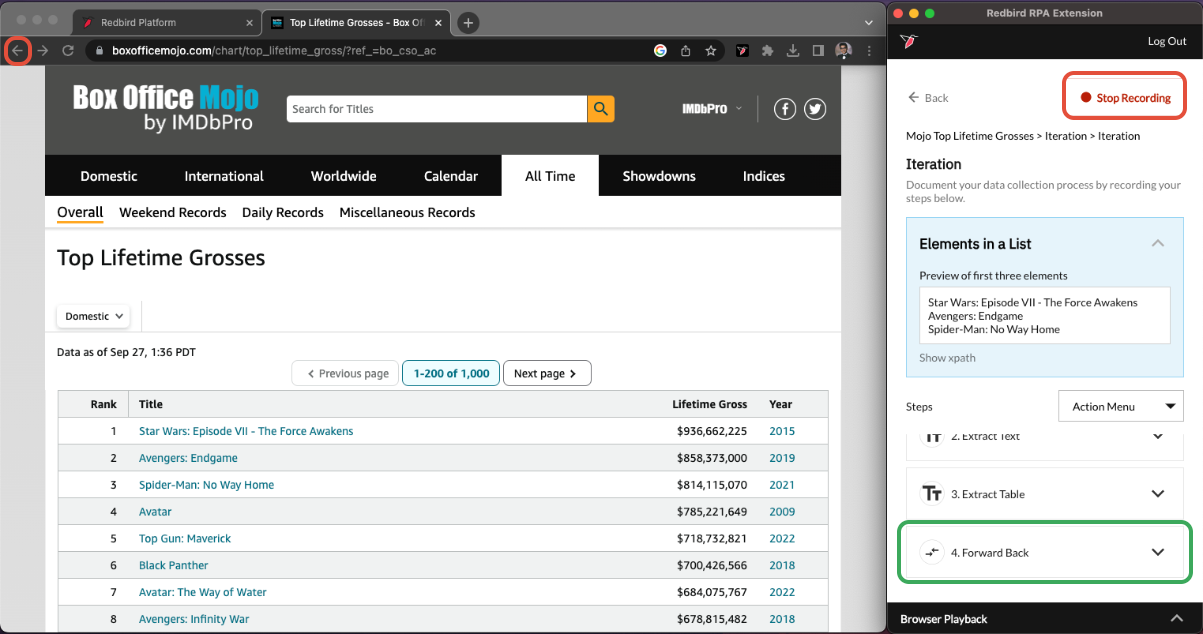Open the Indices nav menu item
Viewport: 1203px width, 634px height.
[764, 176]
